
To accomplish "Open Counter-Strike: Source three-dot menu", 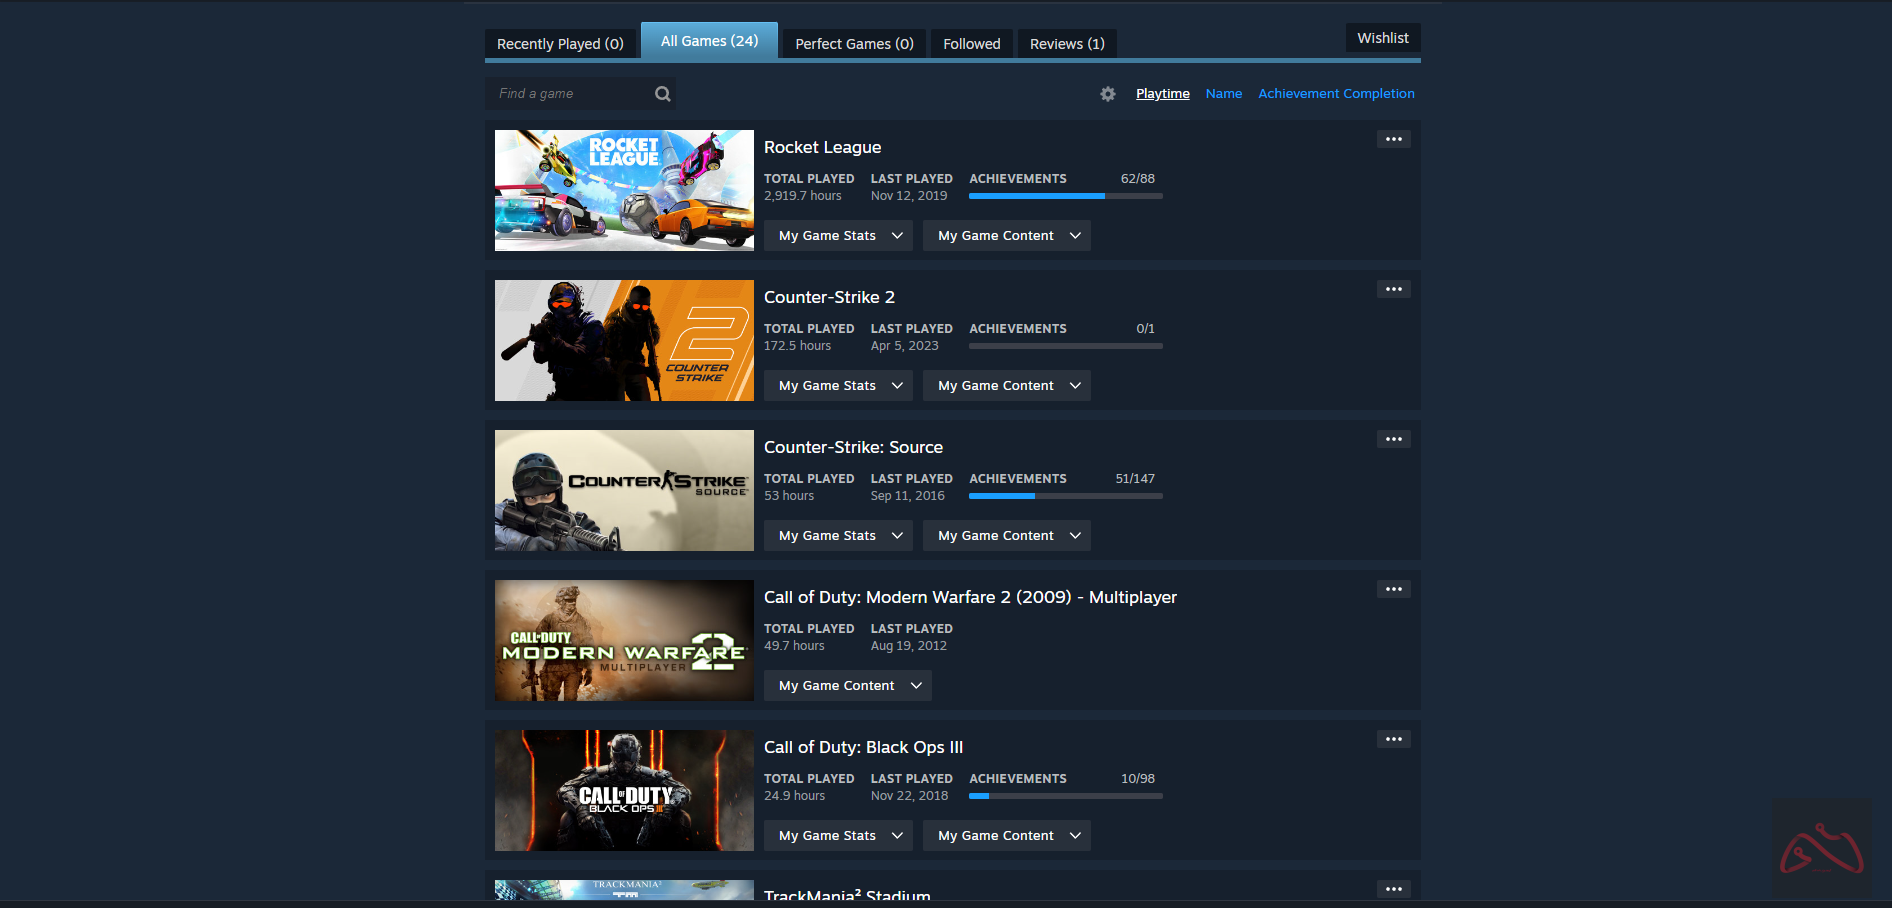I will click(1393, 439).
